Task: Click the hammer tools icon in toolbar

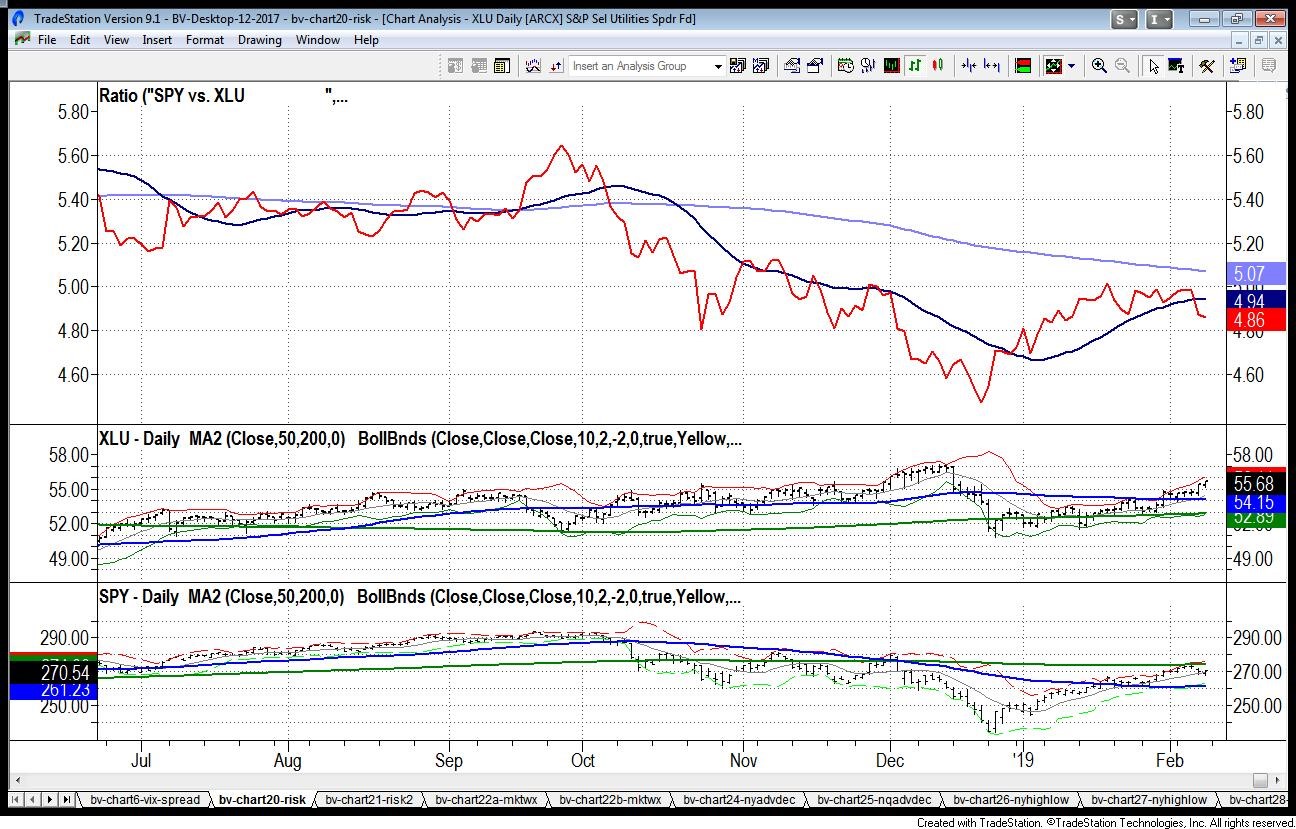Action: click(1207, 66)
